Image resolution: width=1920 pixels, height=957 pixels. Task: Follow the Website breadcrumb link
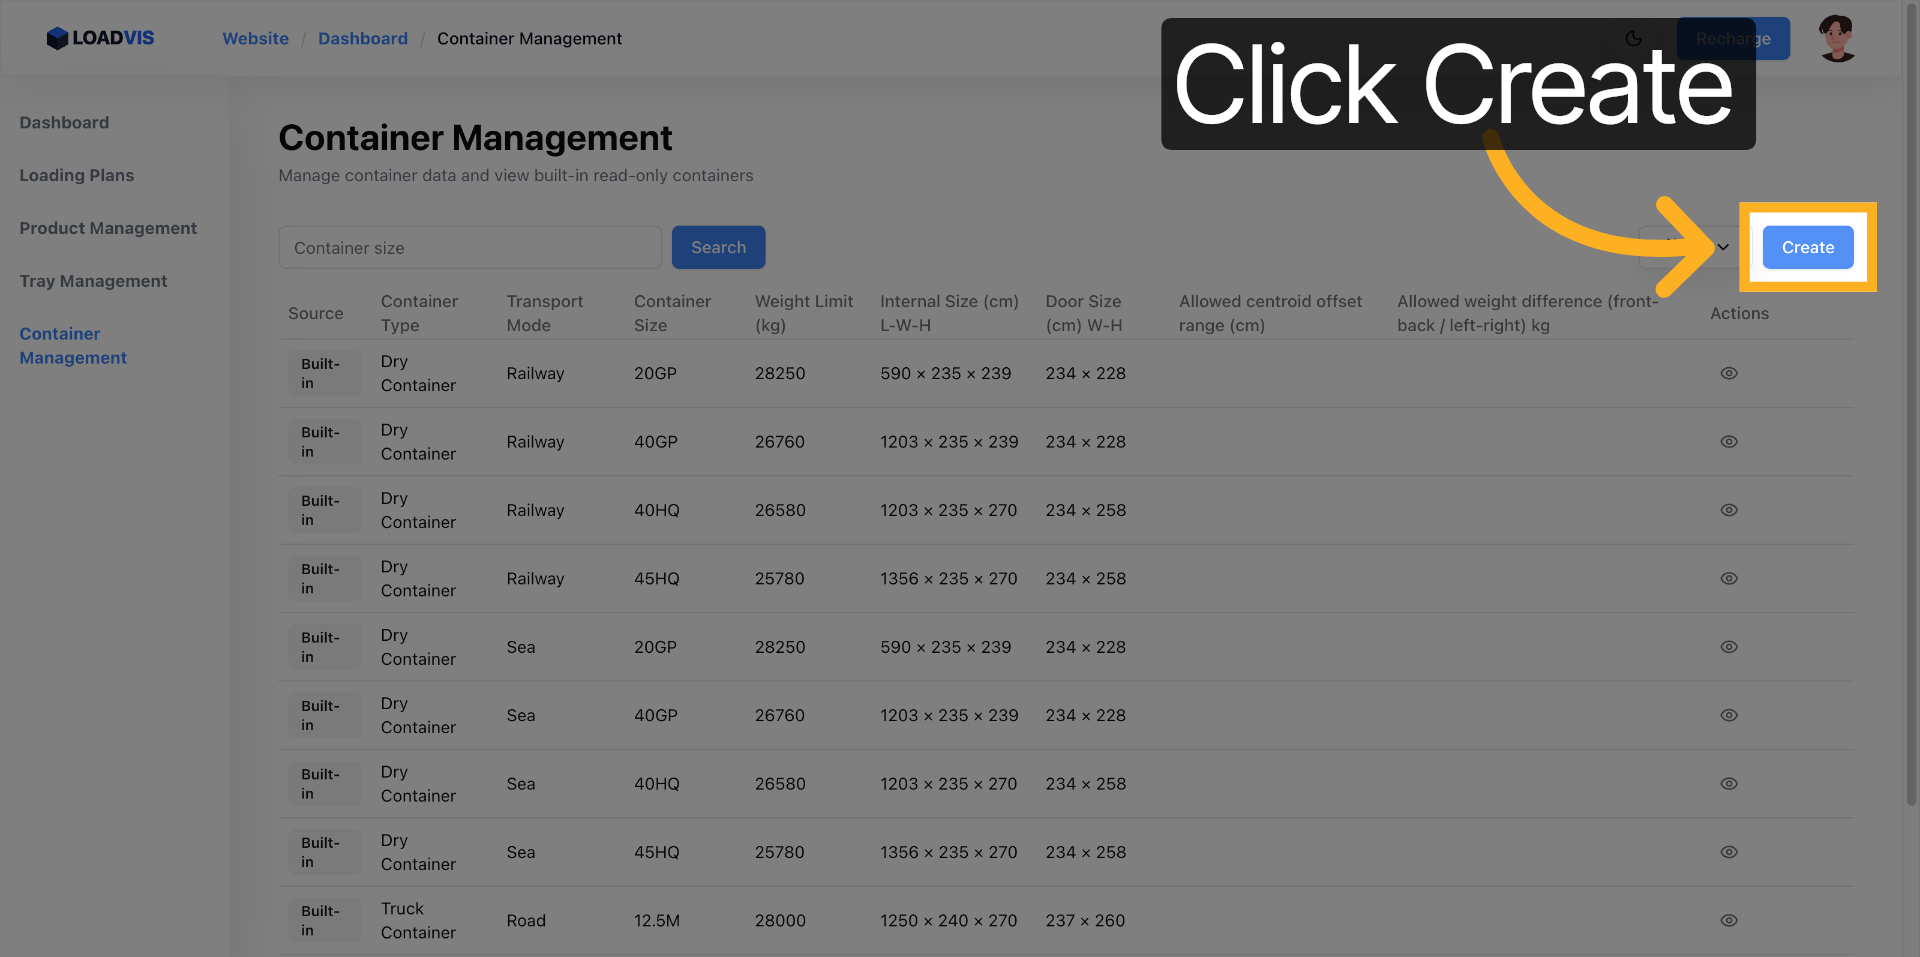coord(255,39)
